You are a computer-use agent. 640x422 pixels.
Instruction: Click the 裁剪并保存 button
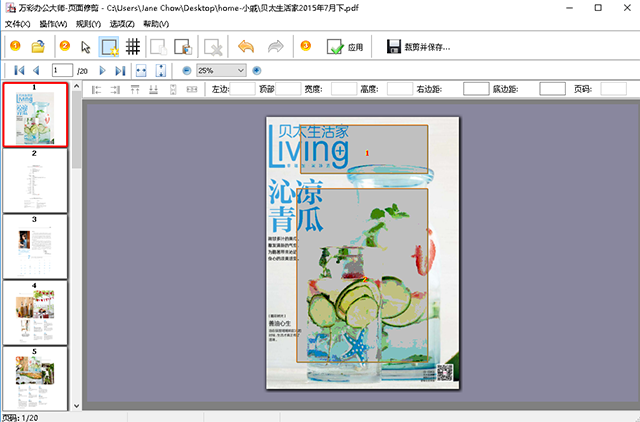(x=415, y=47)
